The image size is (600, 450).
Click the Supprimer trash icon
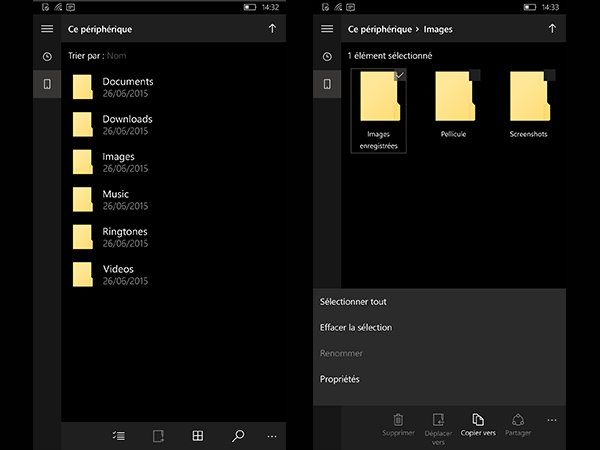click(398, 420)
